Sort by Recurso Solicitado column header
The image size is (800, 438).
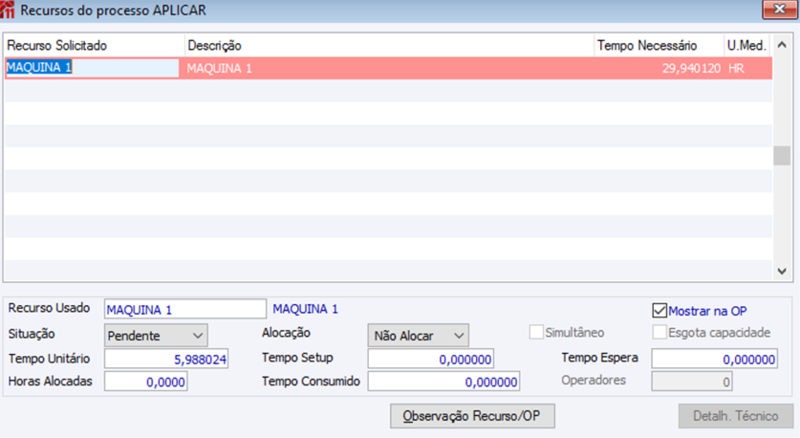pyautogui.click(x=94, y=45)
